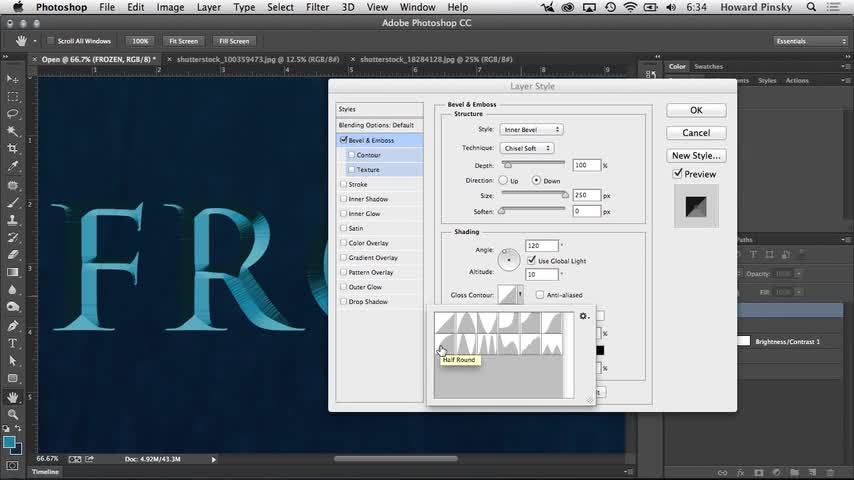Open the Style dropdown showing Inner Bevel
854x480 pixels.
pyautogui.click(x=530, y=129)
